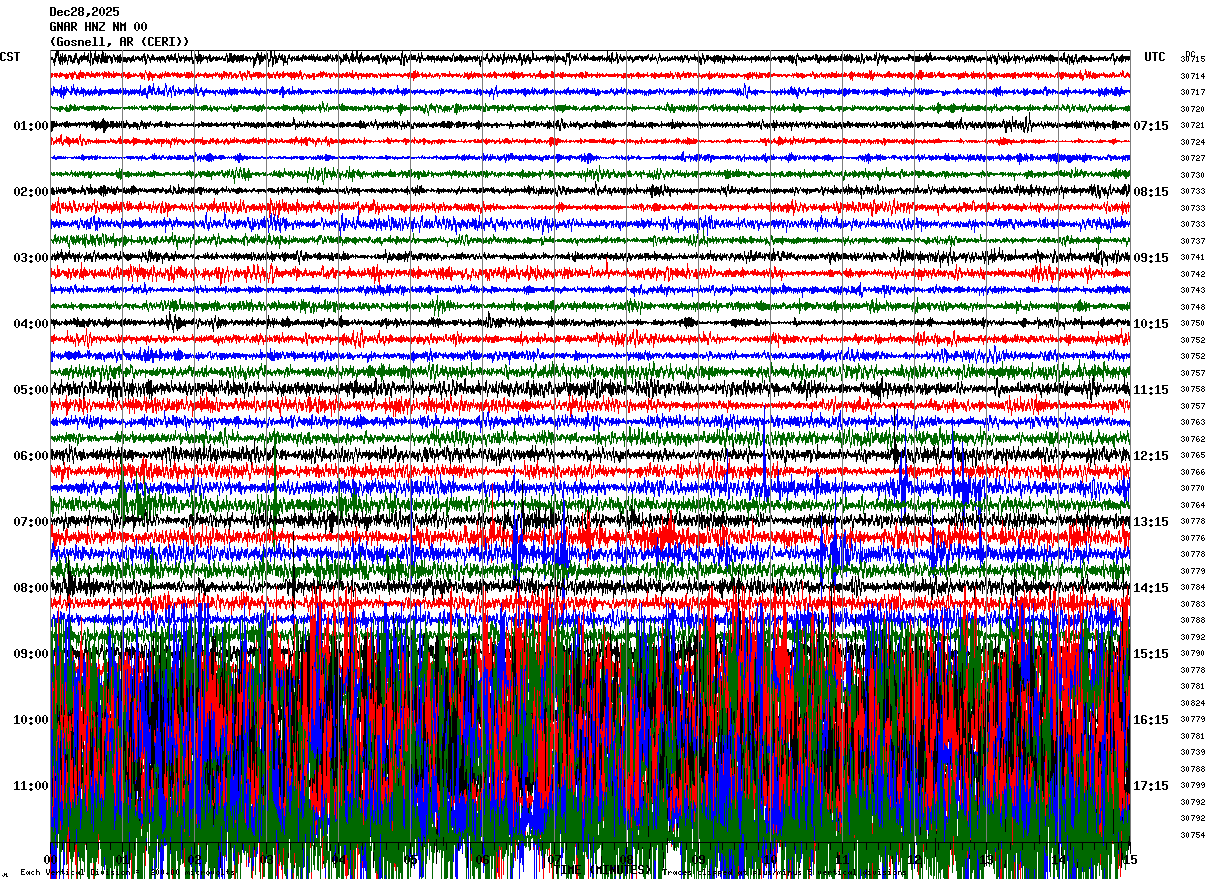Select the 10:00 CST time label
The height and width of the screenshot is (886, 1210).
coord(31,720)
